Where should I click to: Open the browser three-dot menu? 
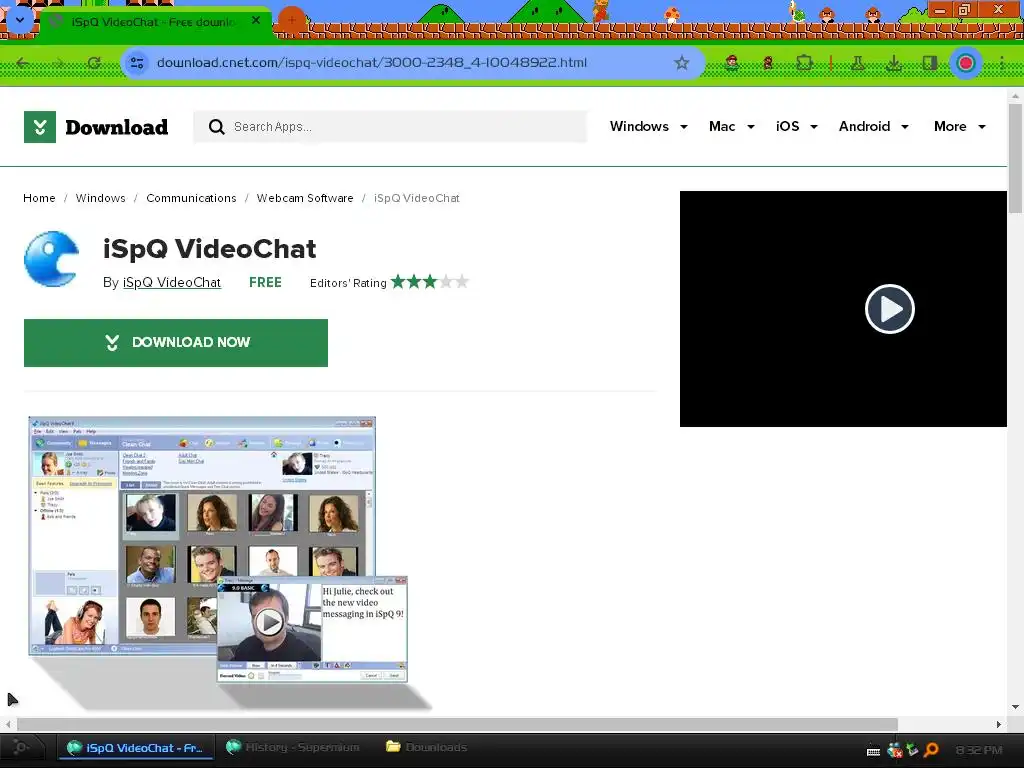pyautogui.click(x=1001, y=63)
